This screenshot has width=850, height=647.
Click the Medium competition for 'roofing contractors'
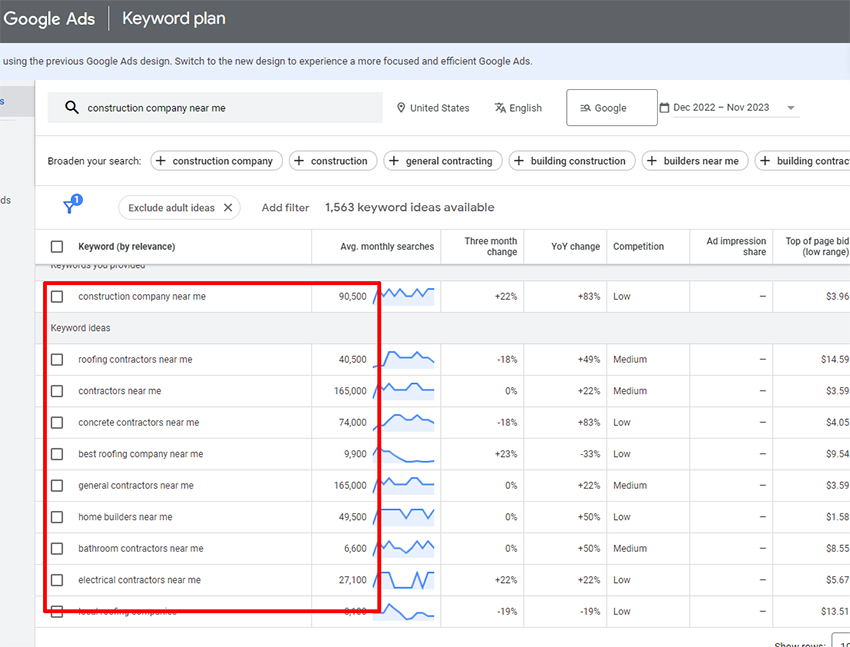click(x=630, y=359)
